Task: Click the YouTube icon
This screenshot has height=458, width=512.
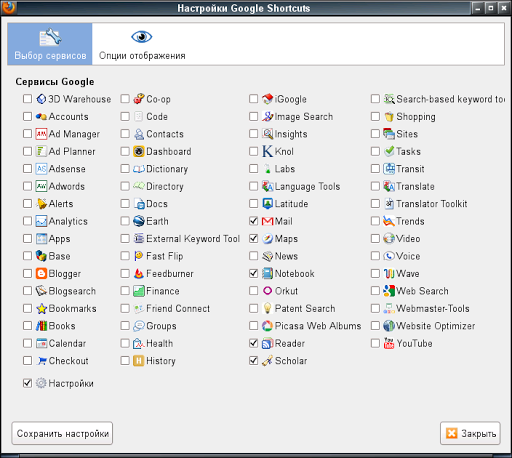Action: click(389, 343)
